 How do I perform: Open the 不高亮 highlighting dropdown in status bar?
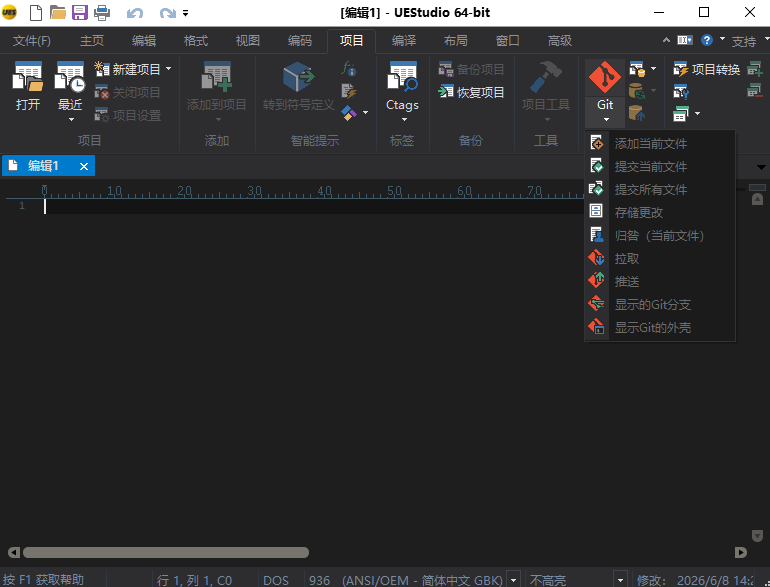coord(620,580)
